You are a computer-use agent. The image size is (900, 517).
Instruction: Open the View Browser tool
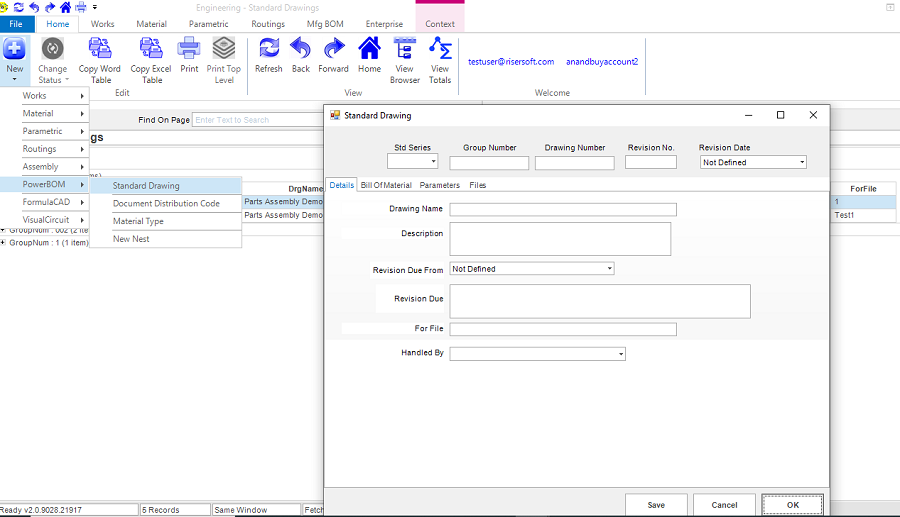[405, 50]
